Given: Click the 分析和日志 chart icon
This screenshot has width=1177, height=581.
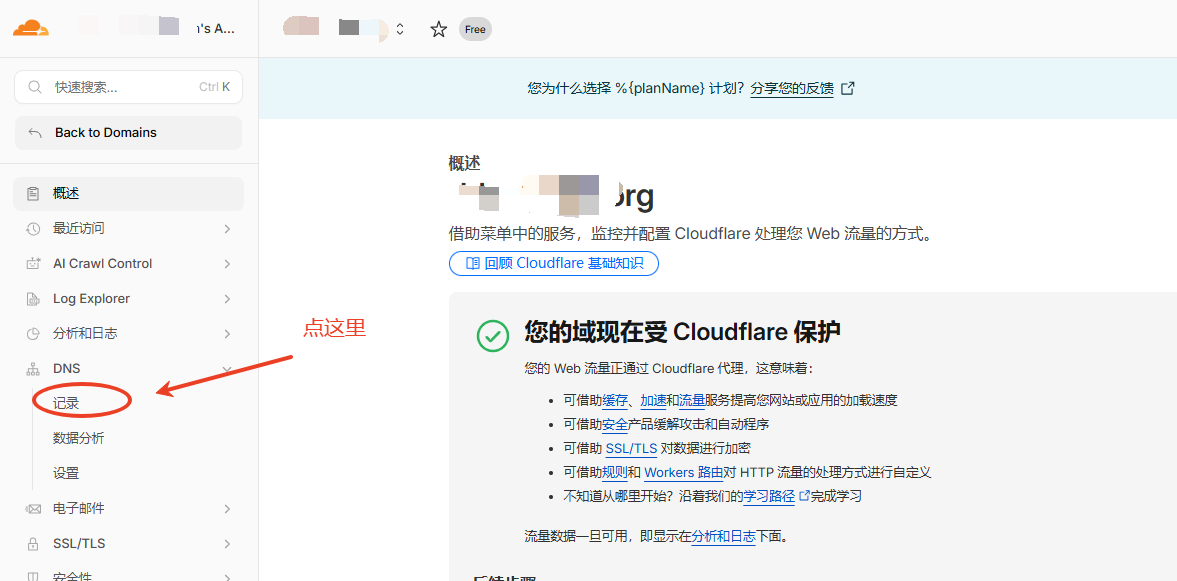Looking at the screenshot, I should (x=33, y=334).
